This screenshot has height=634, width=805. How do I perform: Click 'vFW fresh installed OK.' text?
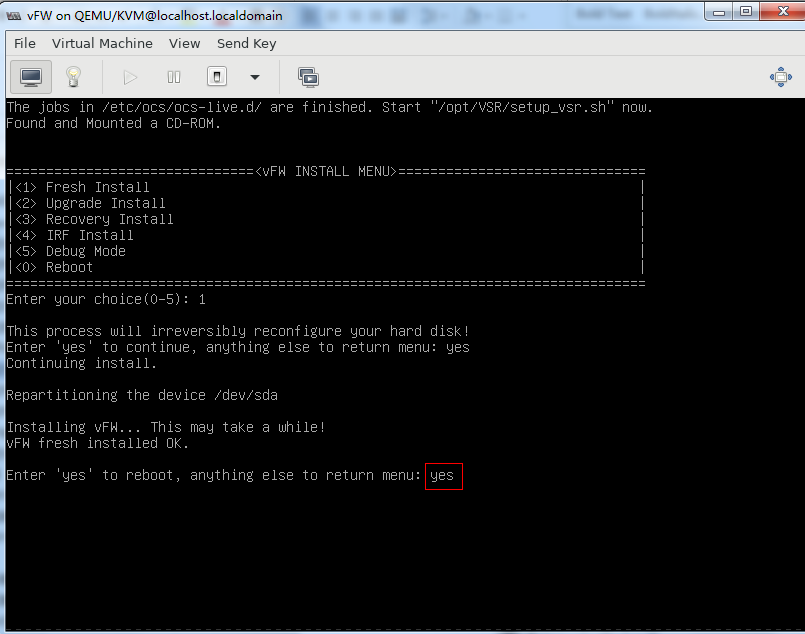(98, 443)
